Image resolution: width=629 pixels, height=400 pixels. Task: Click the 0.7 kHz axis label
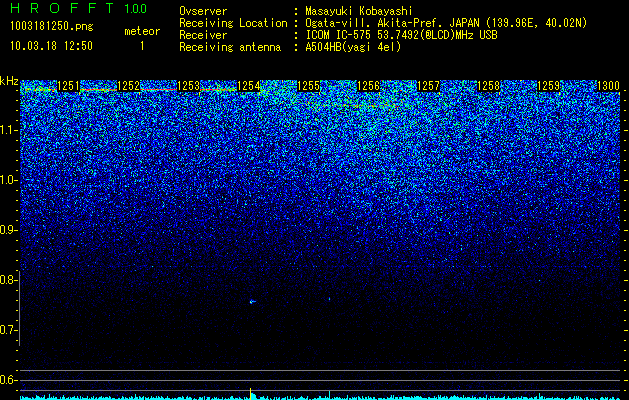[7, 330]
